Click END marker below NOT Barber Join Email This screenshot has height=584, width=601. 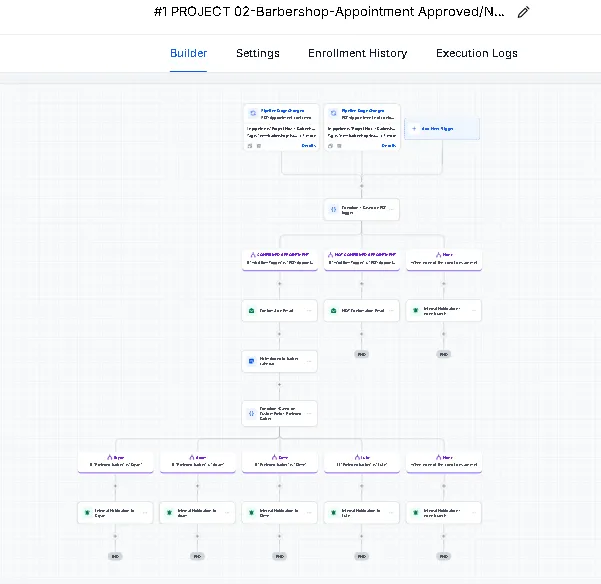362,354
